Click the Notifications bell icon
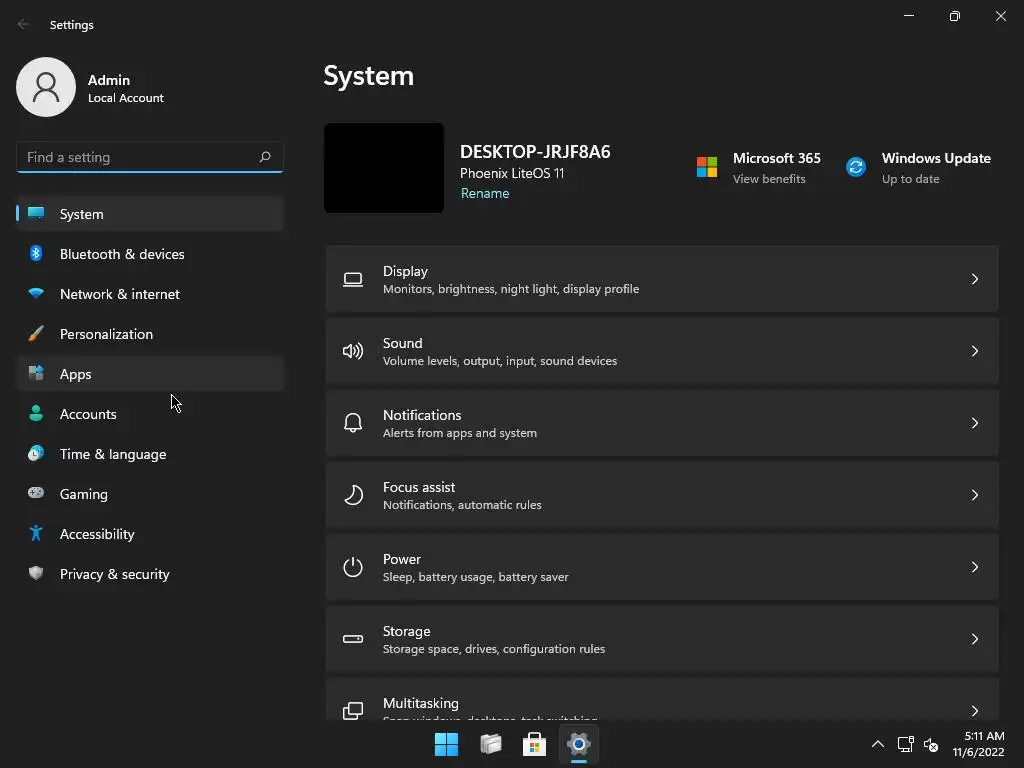The width and height of the screenshot is (1024, 768). [x=353, y=423]
